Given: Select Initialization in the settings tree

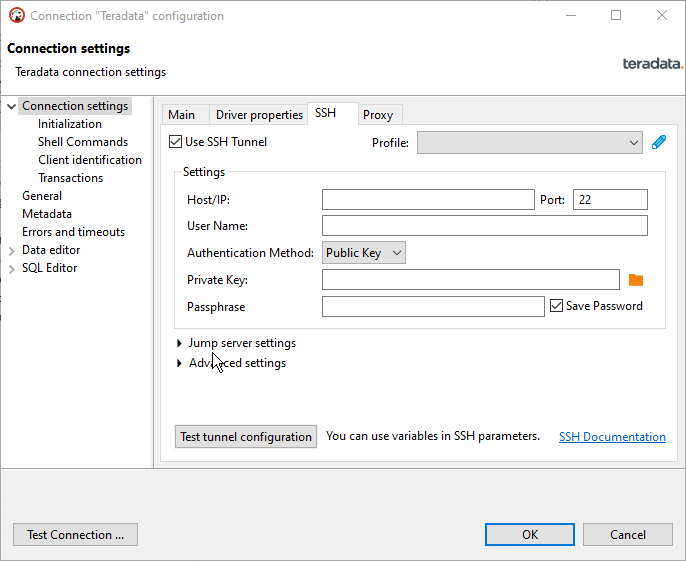Looking at the screenshot, I should point(70,124).
